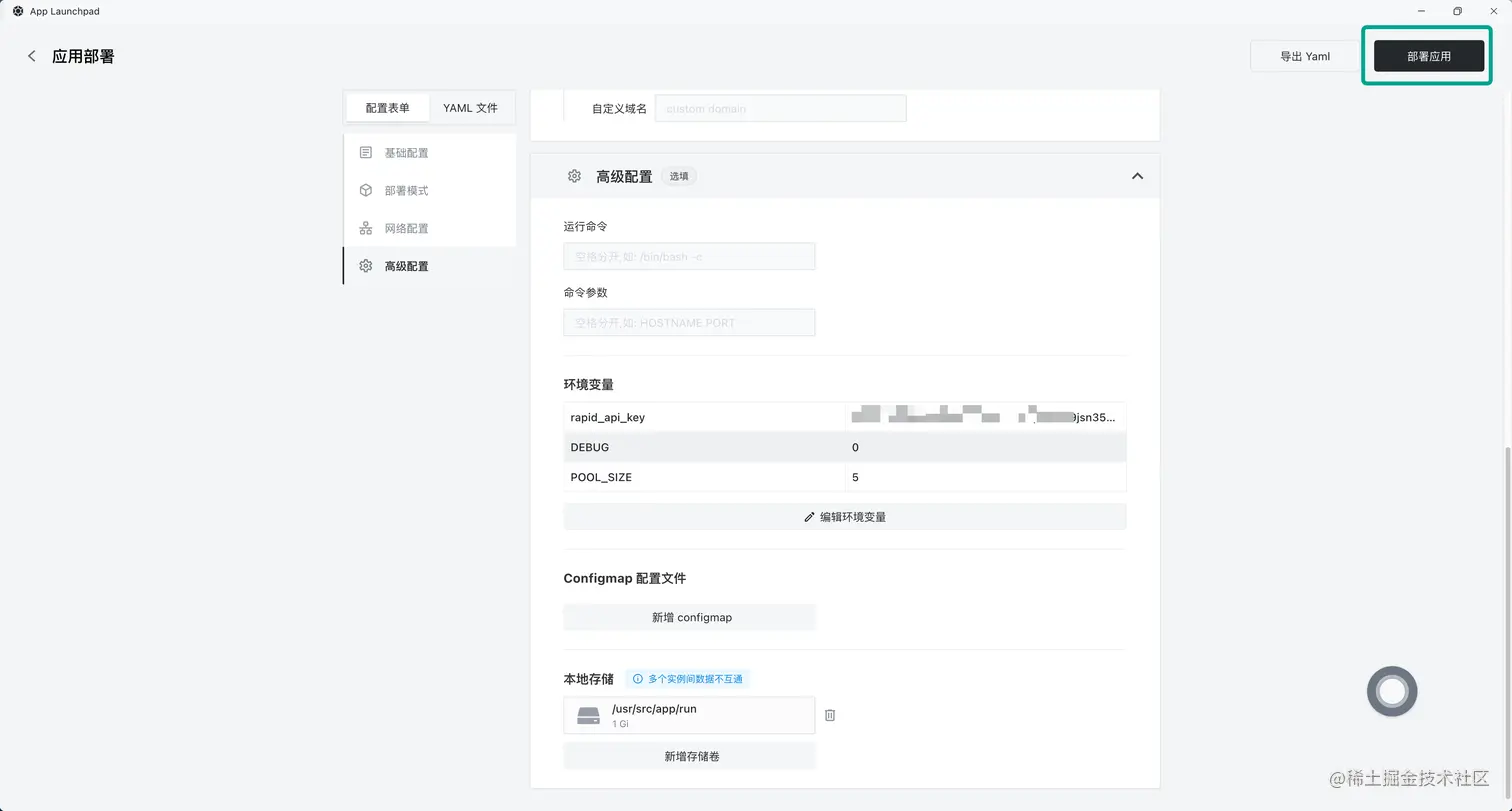
Task: Click the 导出 Yaml button
Action: click(x=1305, y=56)
